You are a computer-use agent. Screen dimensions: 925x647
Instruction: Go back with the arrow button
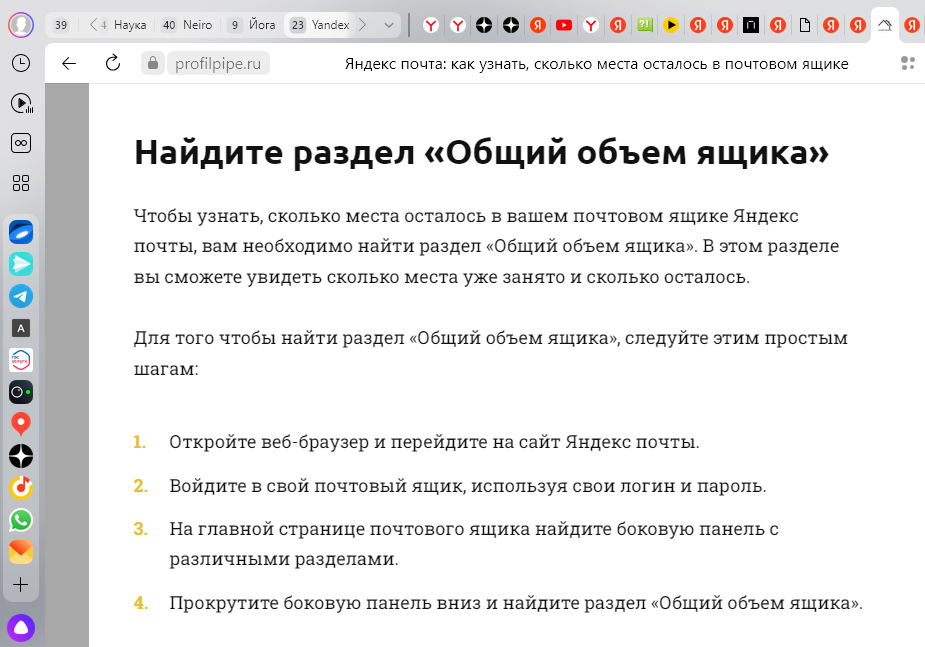pos(69,63)
